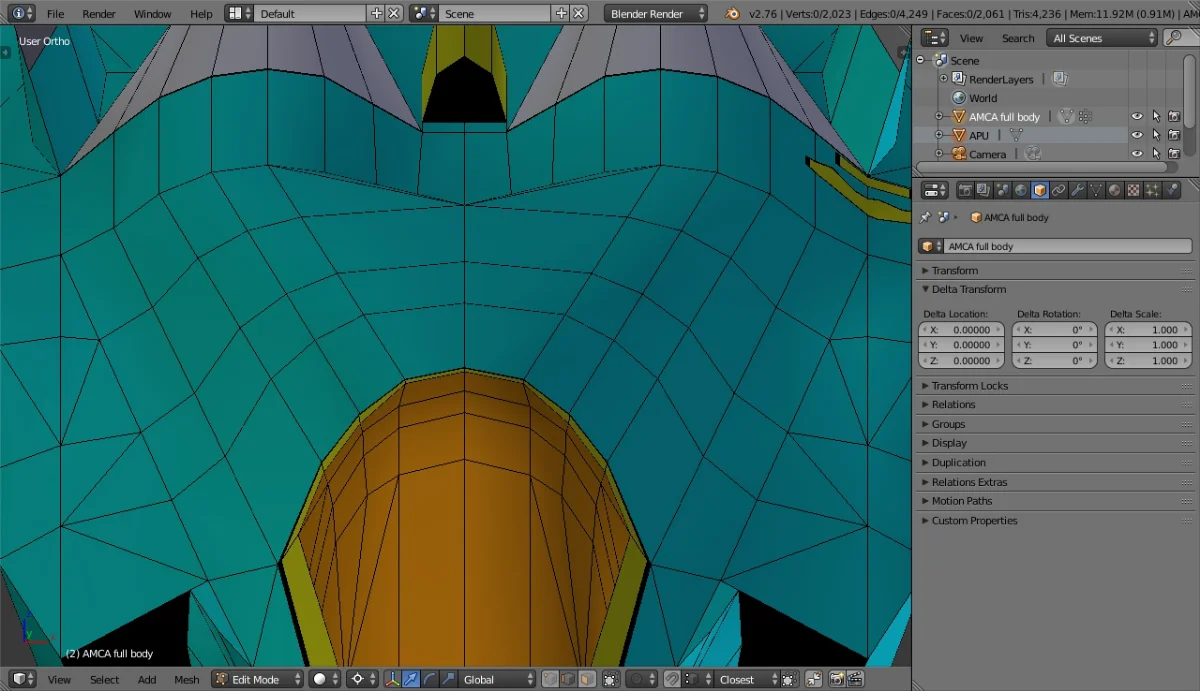Open the All Scenes outliner filter dropdown
1200x691 pixels.
1102,38
